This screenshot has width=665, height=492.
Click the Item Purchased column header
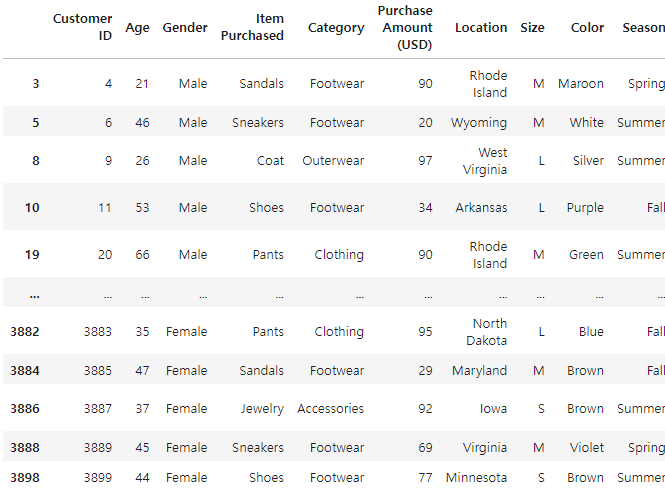252,27
